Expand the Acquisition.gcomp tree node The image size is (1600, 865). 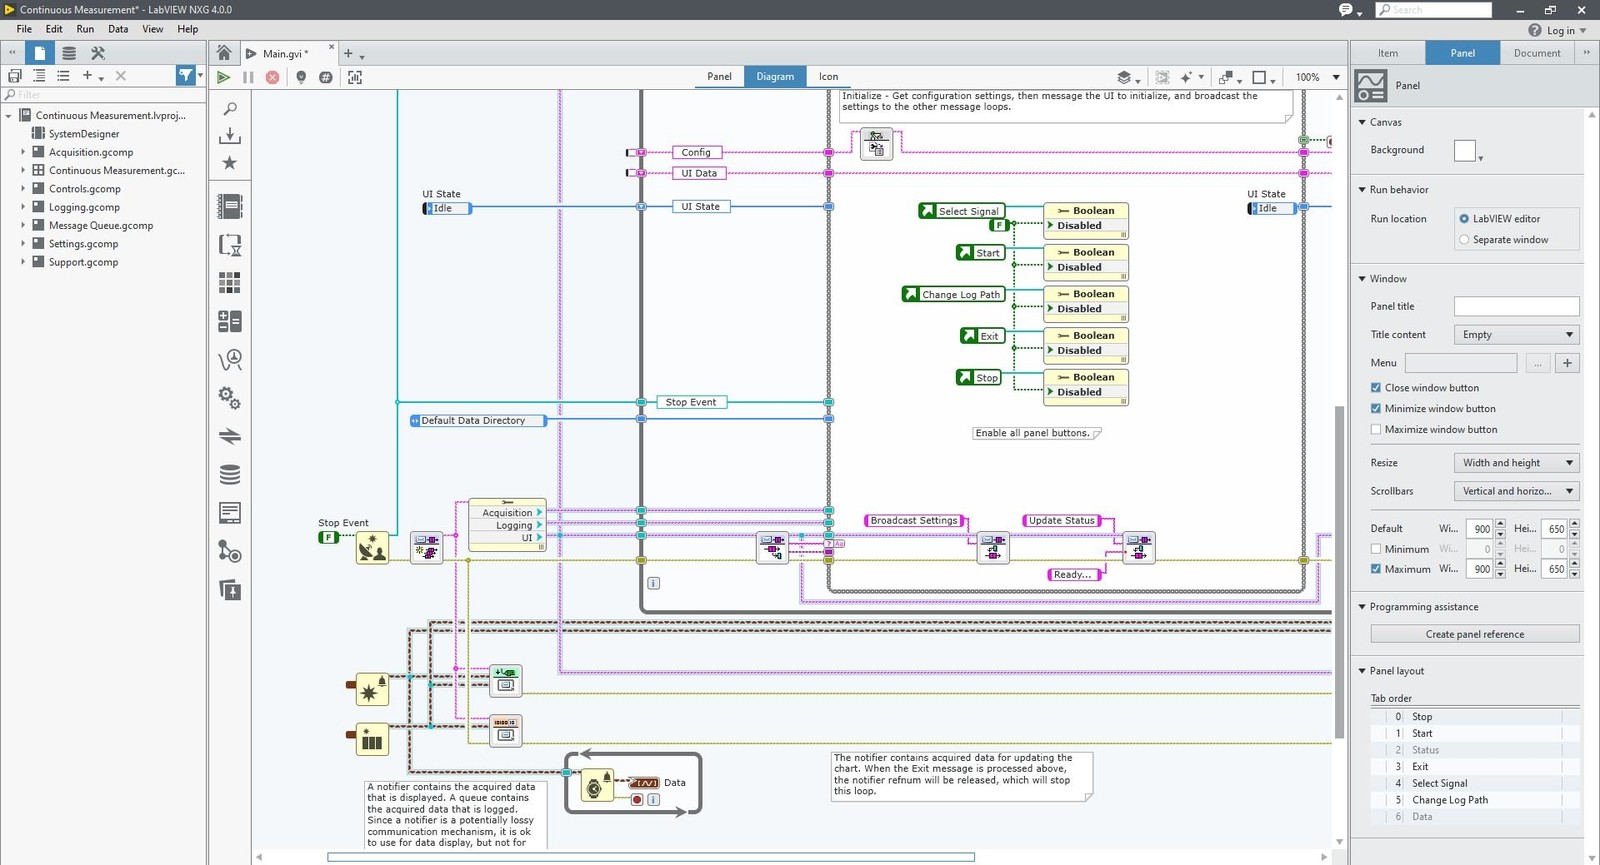23,152
